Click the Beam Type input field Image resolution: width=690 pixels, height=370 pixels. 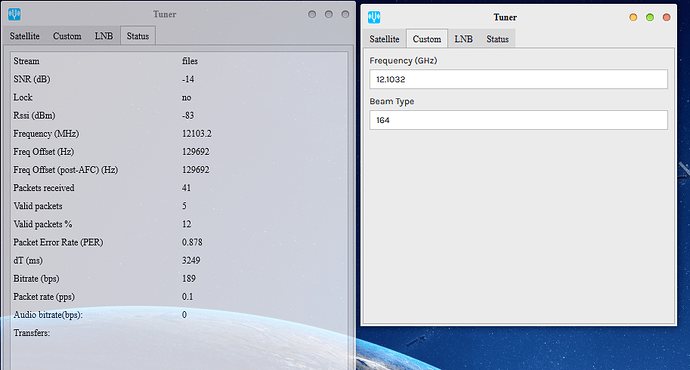[518, 120]
